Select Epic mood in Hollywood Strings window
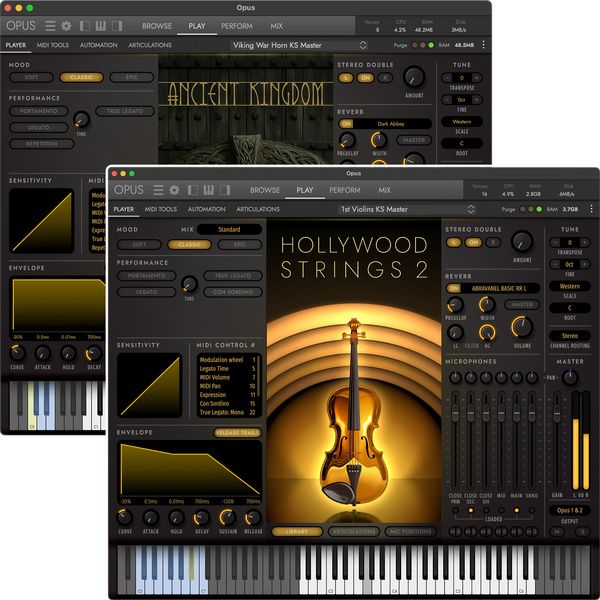This screenshot has height=600, width=600. (x=240, y=245)
